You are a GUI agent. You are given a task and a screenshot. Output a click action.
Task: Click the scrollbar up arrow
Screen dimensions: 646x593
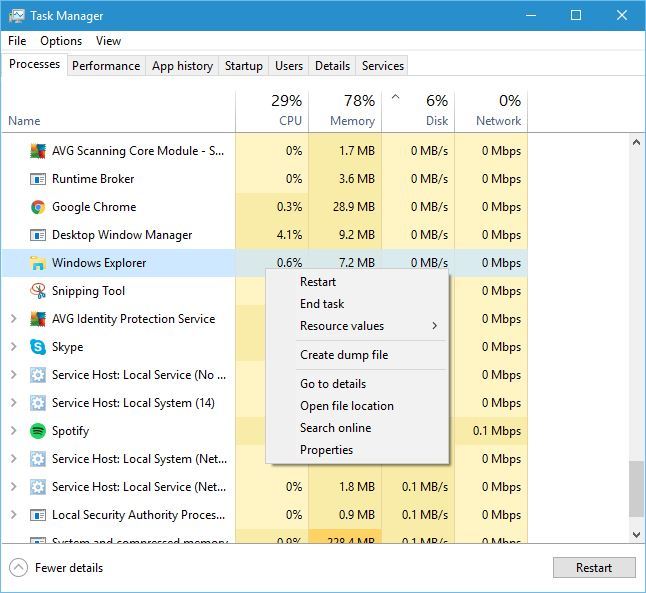(x=636, y=143)
